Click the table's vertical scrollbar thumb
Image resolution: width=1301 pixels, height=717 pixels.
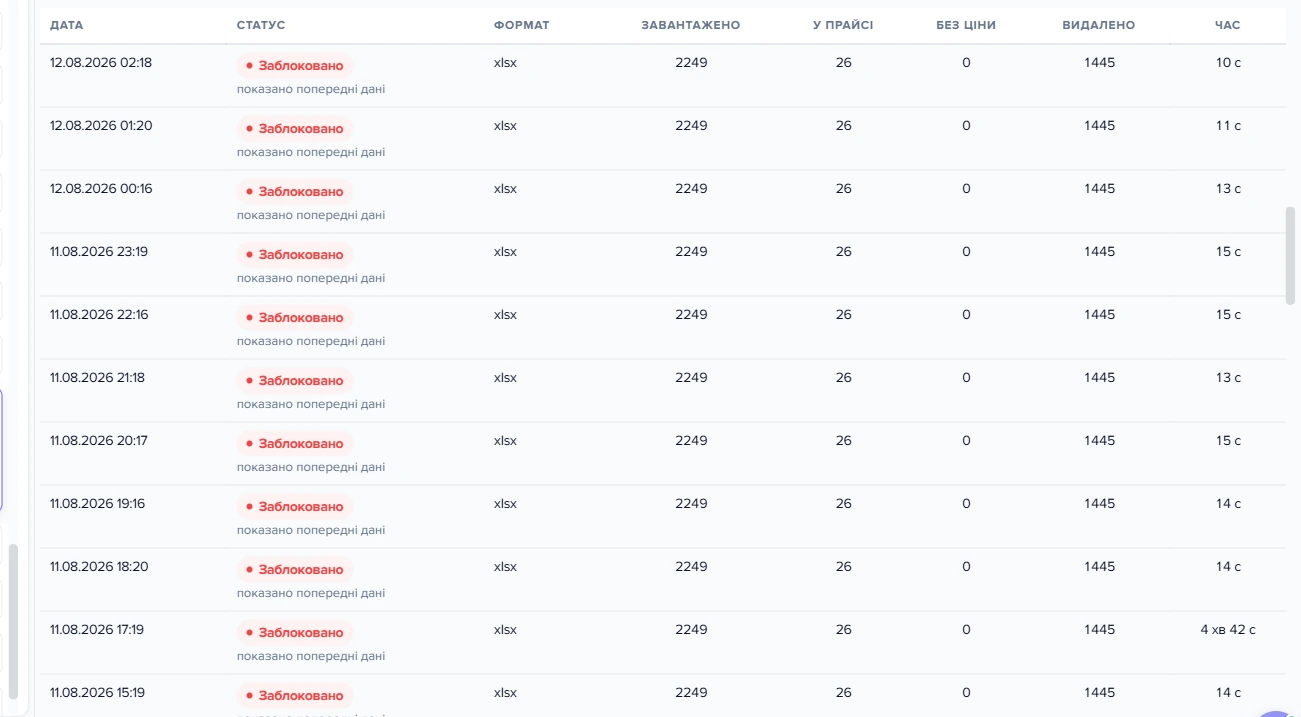point(1290,254)
